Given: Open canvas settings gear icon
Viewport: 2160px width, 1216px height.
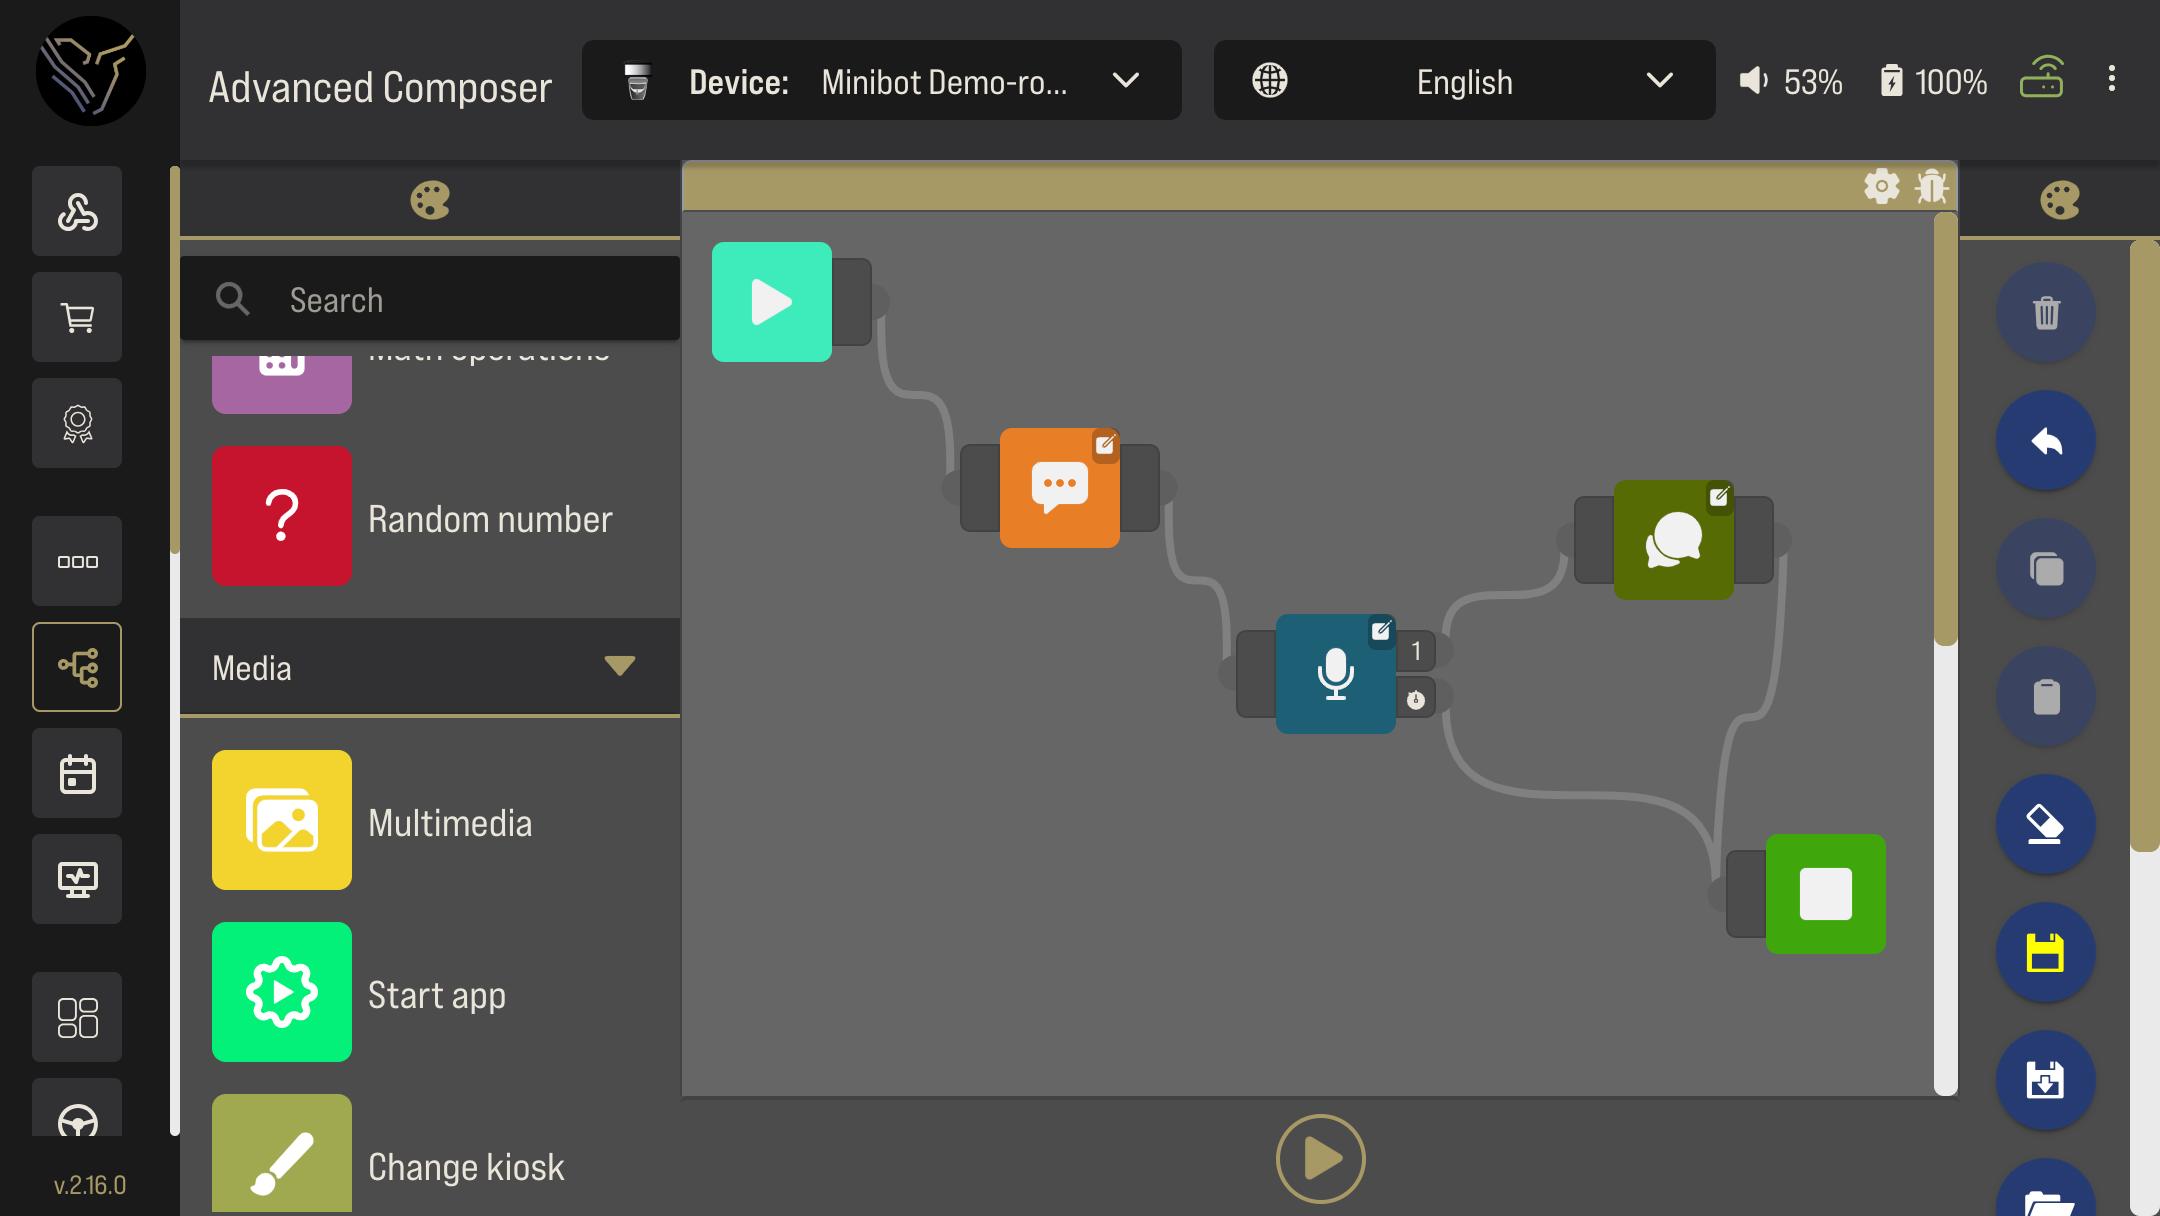Looking at the screenshot, I should pyautogui.click(x=1881, y=187).
